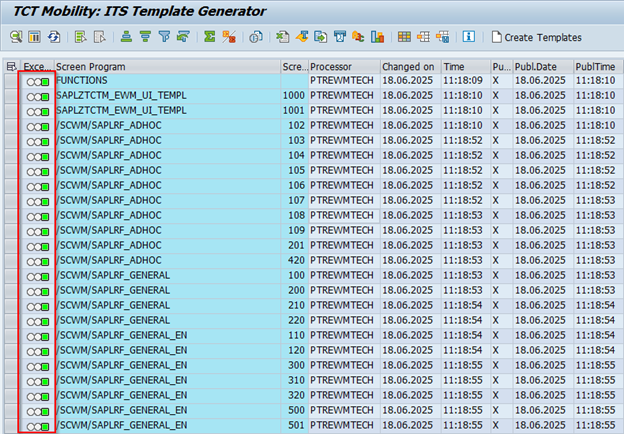Open the Change Layout grid icon
The height and width of the screenshot is (434, 624).
[x=404, y=37]
